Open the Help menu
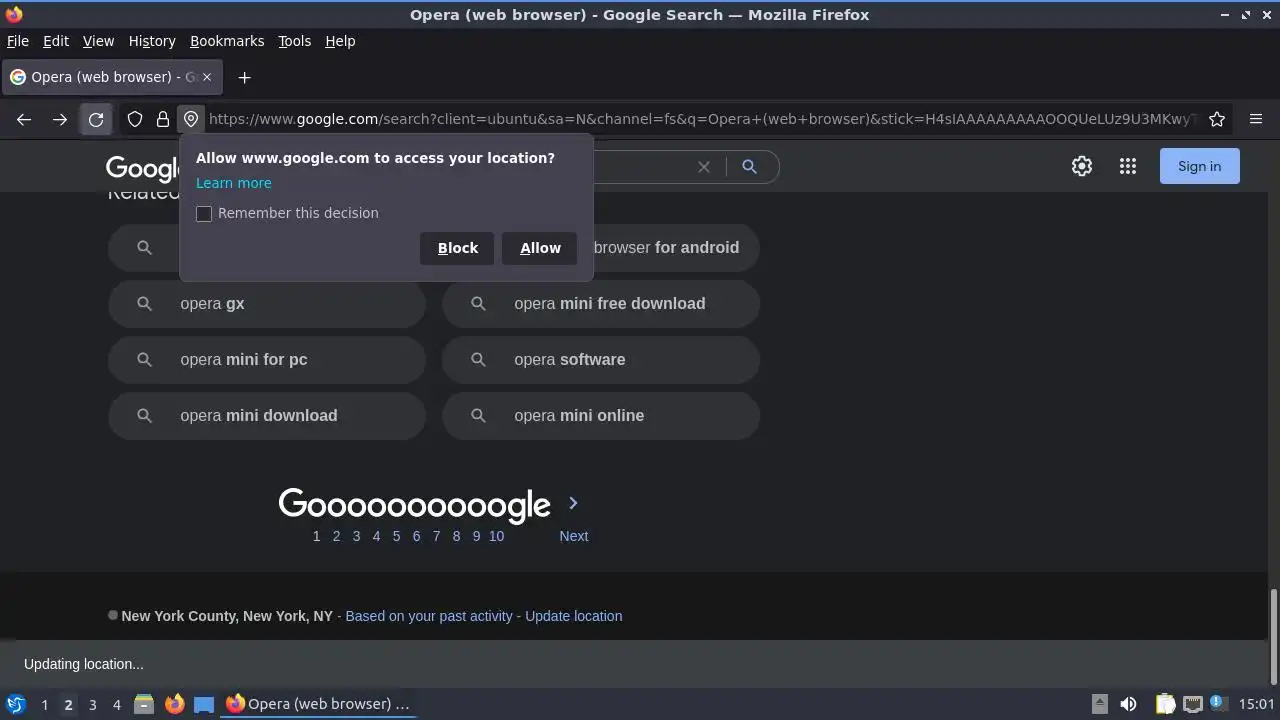1280x720 pixels. (x=340, y=41)
